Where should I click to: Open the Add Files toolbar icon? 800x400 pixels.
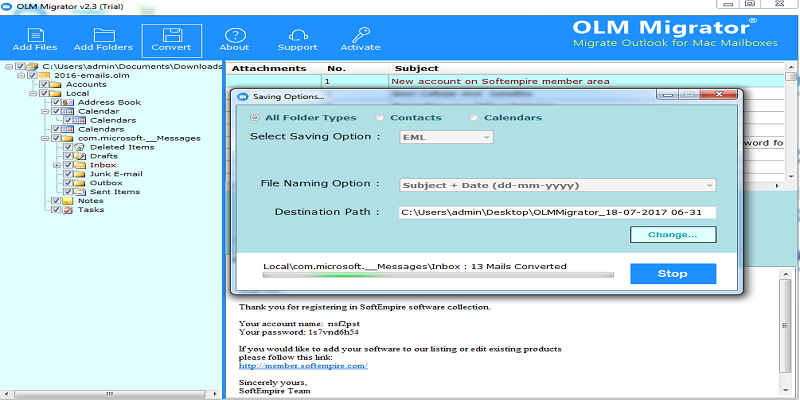tap(35, 40)
